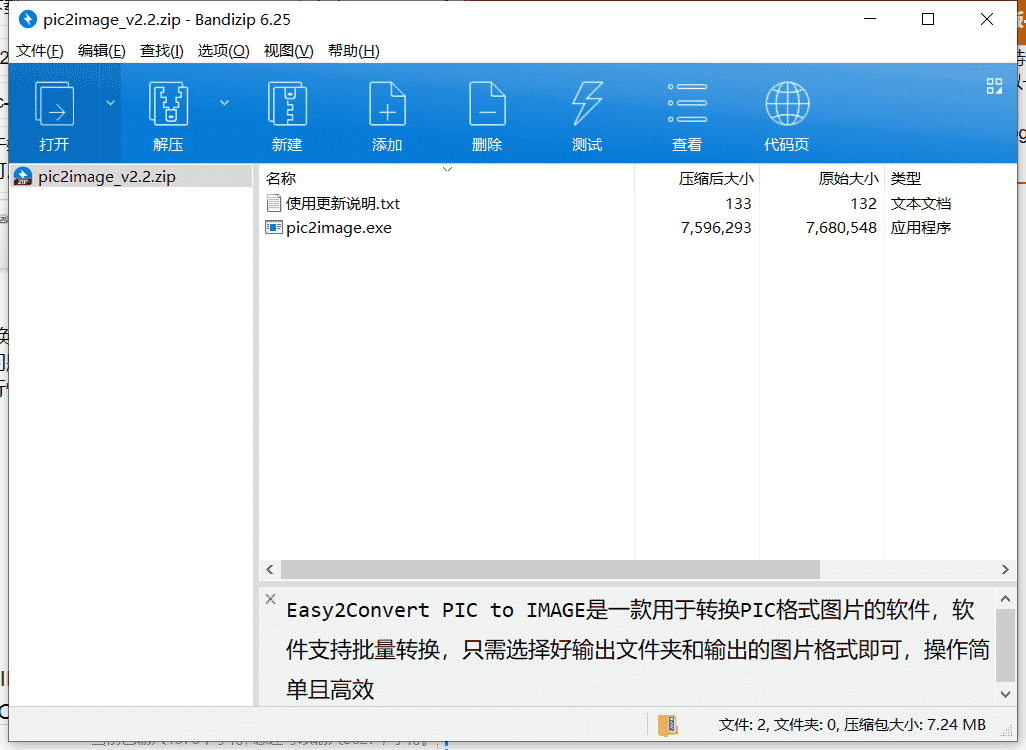
Task: Open the 选项(O) menu
Action: pos(224,51)
